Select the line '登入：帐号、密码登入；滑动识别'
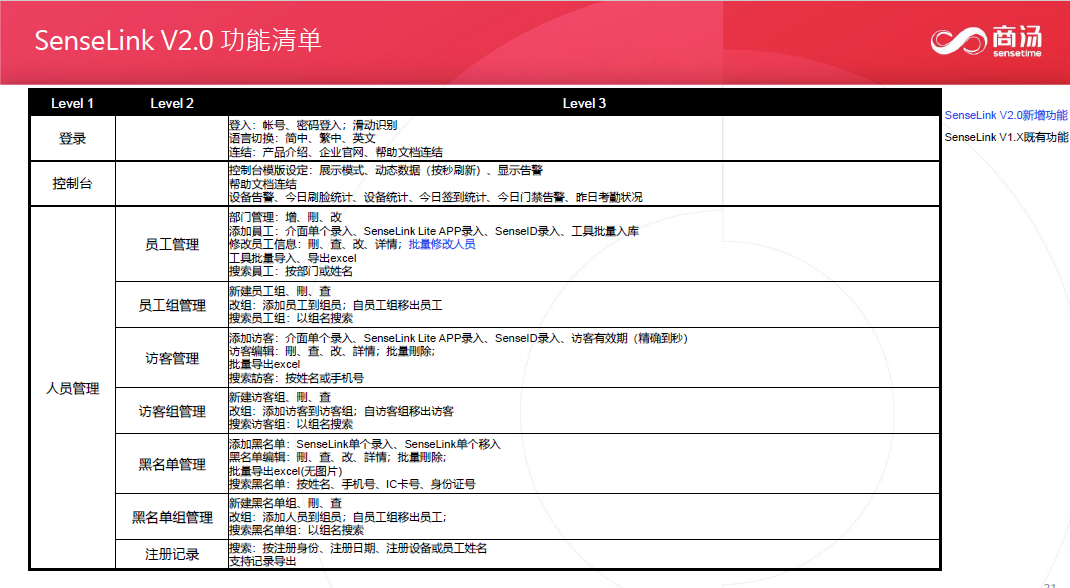 [x=313, y=125]
